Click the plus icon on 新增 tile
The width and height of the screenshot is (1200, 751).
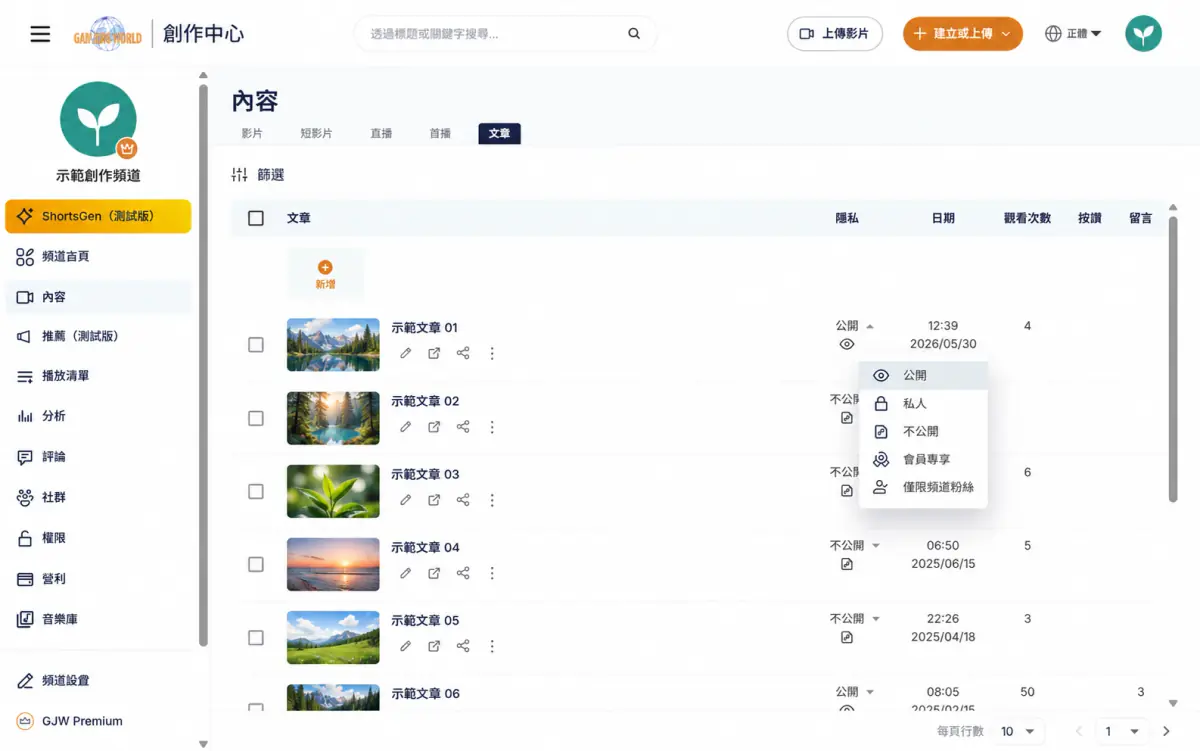point(325,267)
